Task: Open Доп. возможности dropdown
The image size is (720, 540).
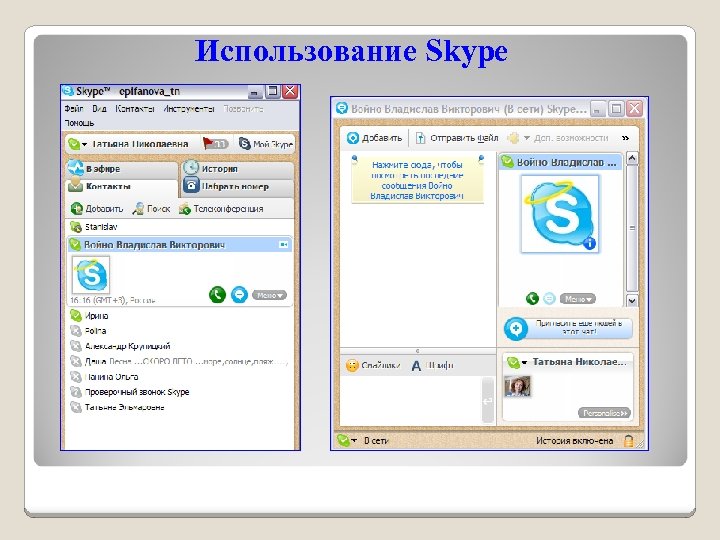Action: pos(558,138)
